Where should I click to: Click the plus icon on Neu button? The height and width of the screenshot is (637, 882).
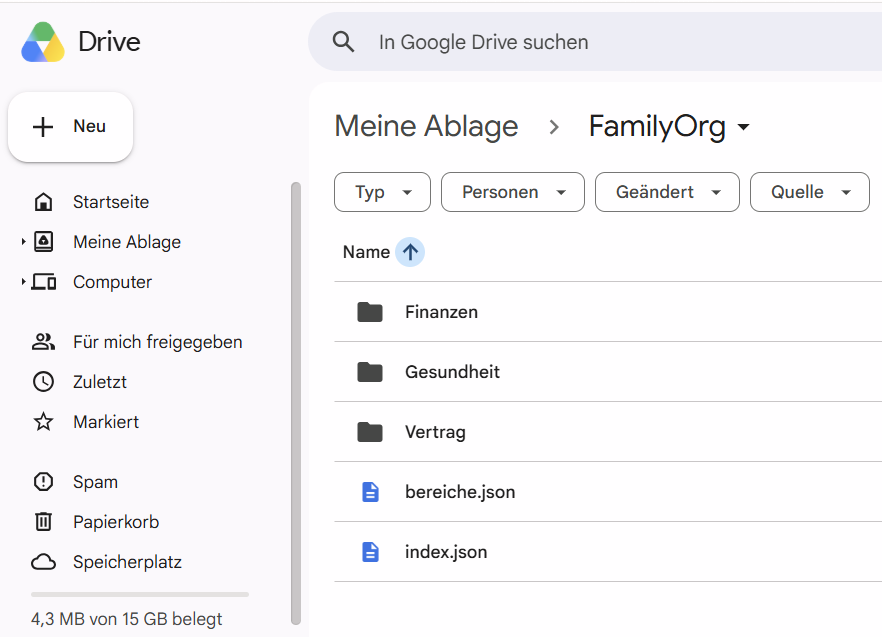click(x=43, y=127)
